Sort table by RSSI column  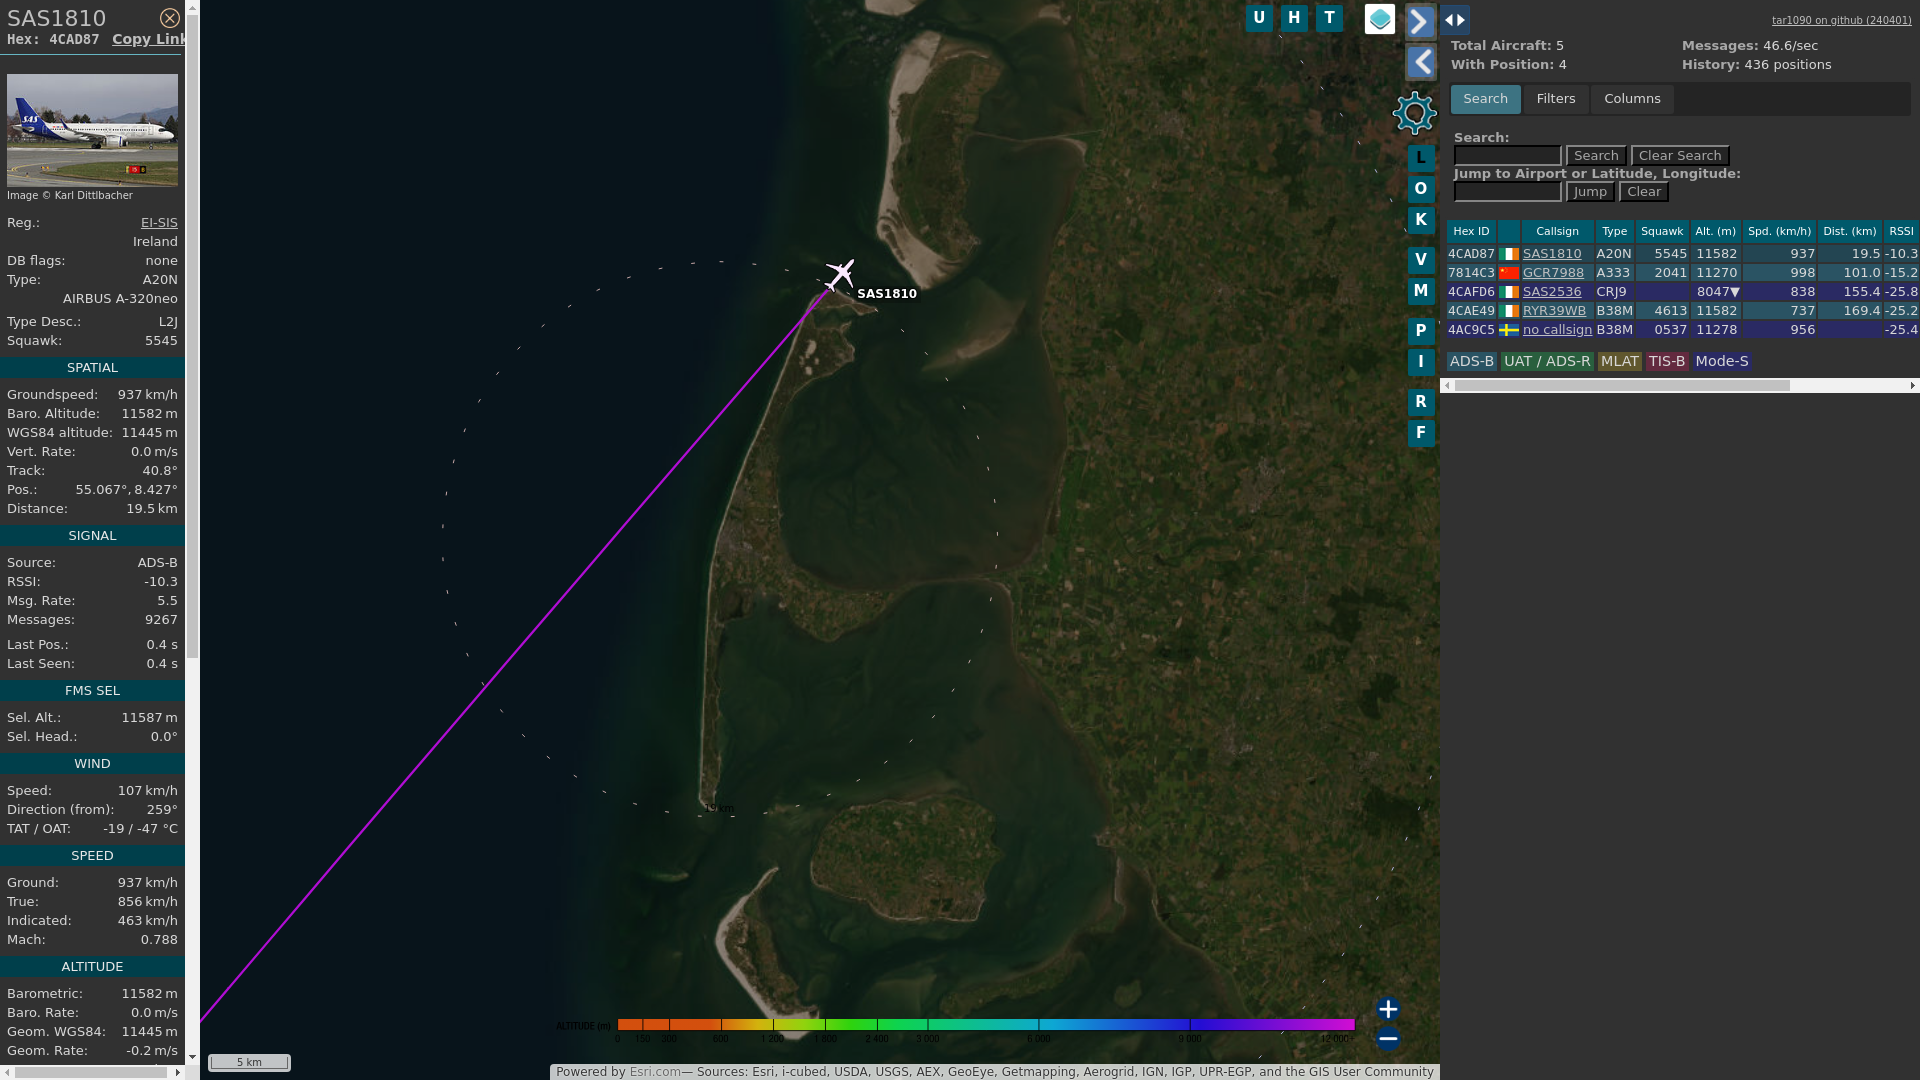pos(1901,231)
